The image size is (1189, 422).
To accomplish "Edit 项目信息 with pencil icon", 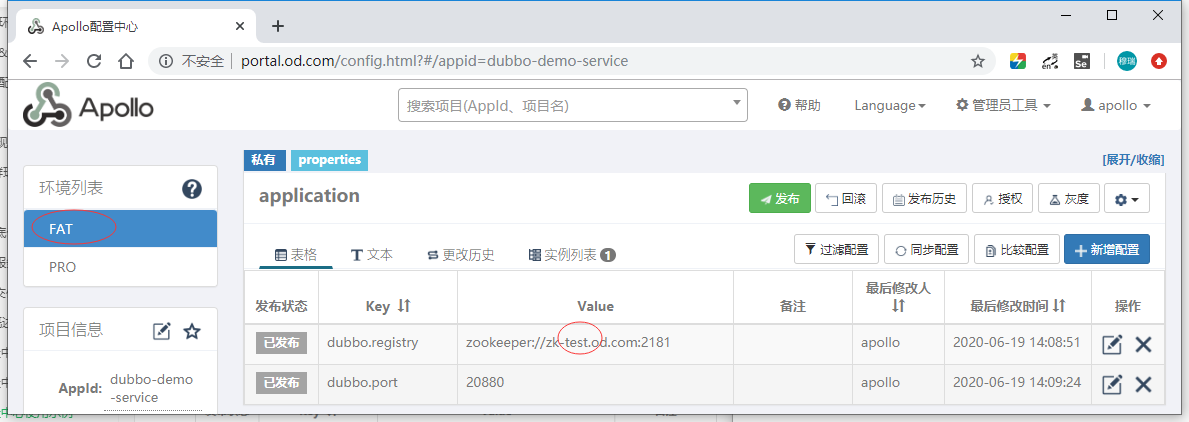I will point(162,331).
